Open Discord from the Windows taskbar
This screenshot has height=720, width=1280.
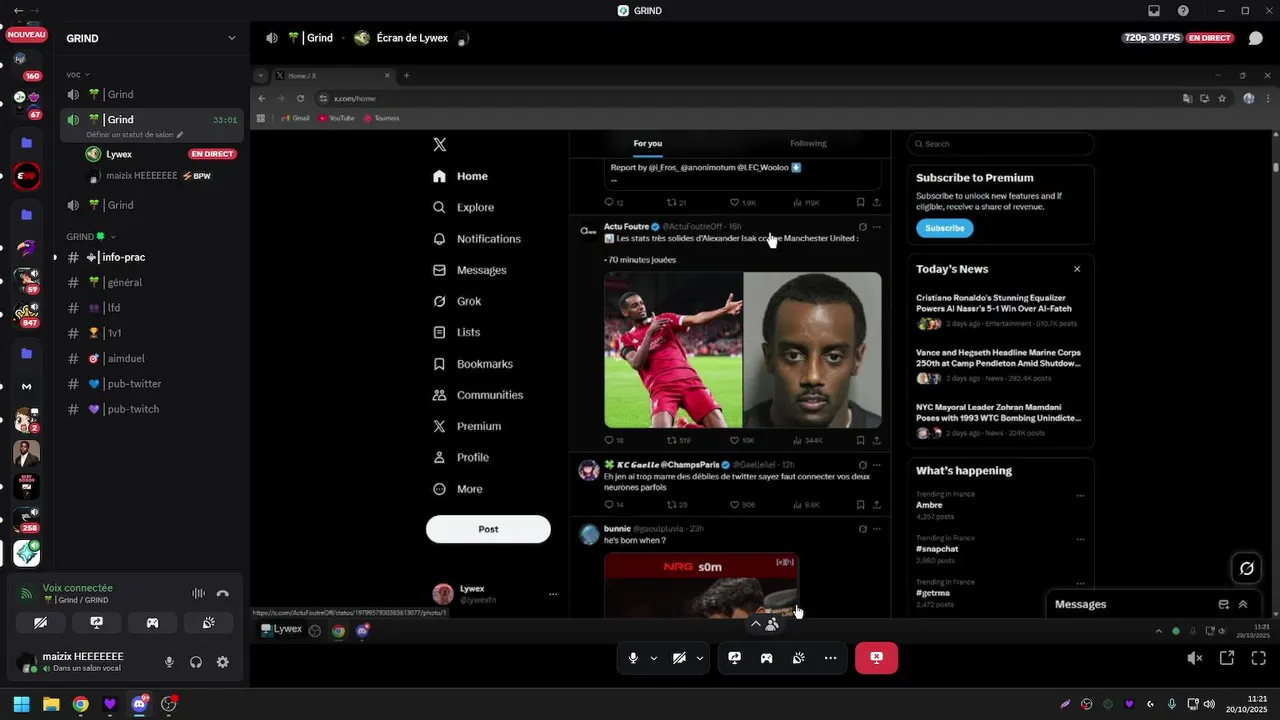[139, 704]
